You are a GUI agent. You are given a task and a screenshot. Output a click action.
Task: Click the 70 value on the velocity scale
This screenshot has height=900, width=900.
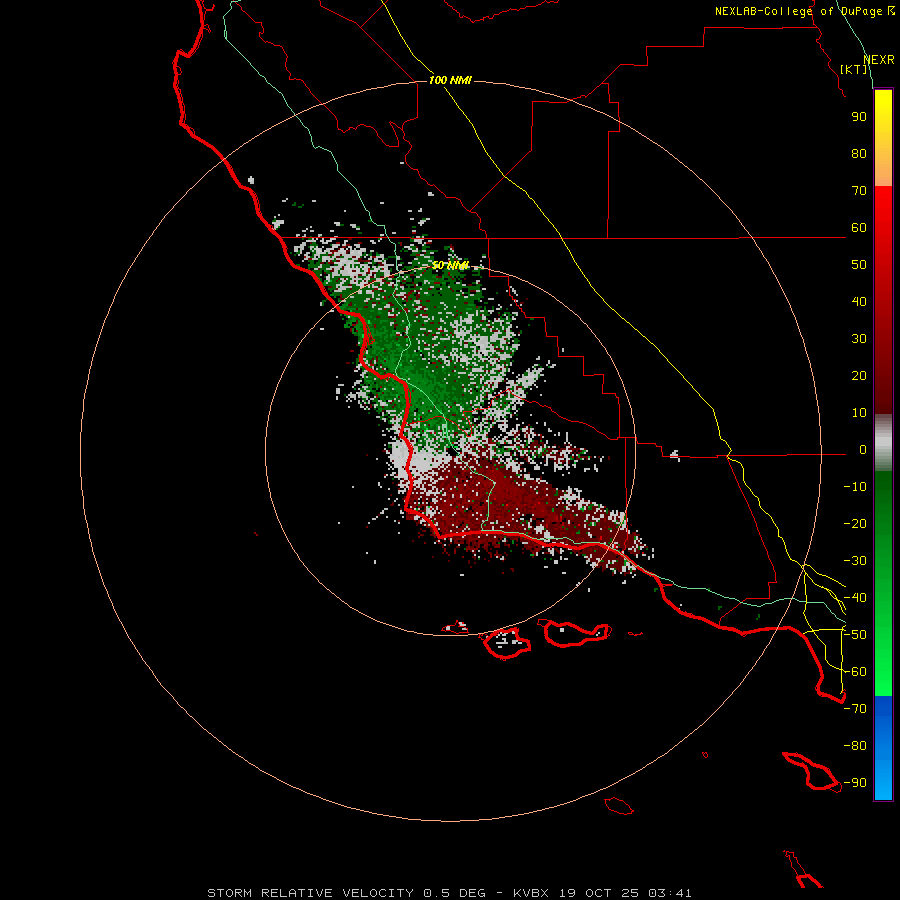point(859,191)
